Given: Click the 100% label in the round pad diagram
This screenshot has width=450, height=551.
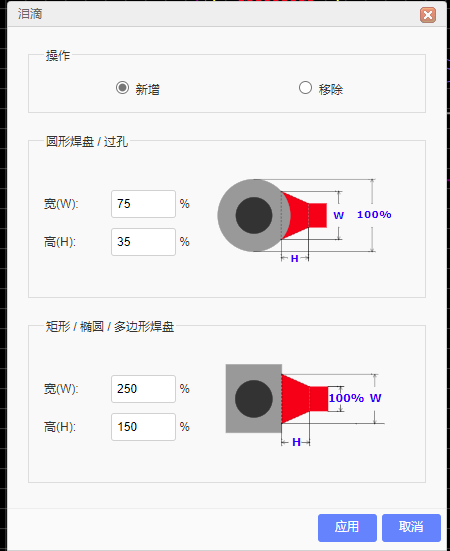Looking at the screenshot, I should click(x=374, y=214).
